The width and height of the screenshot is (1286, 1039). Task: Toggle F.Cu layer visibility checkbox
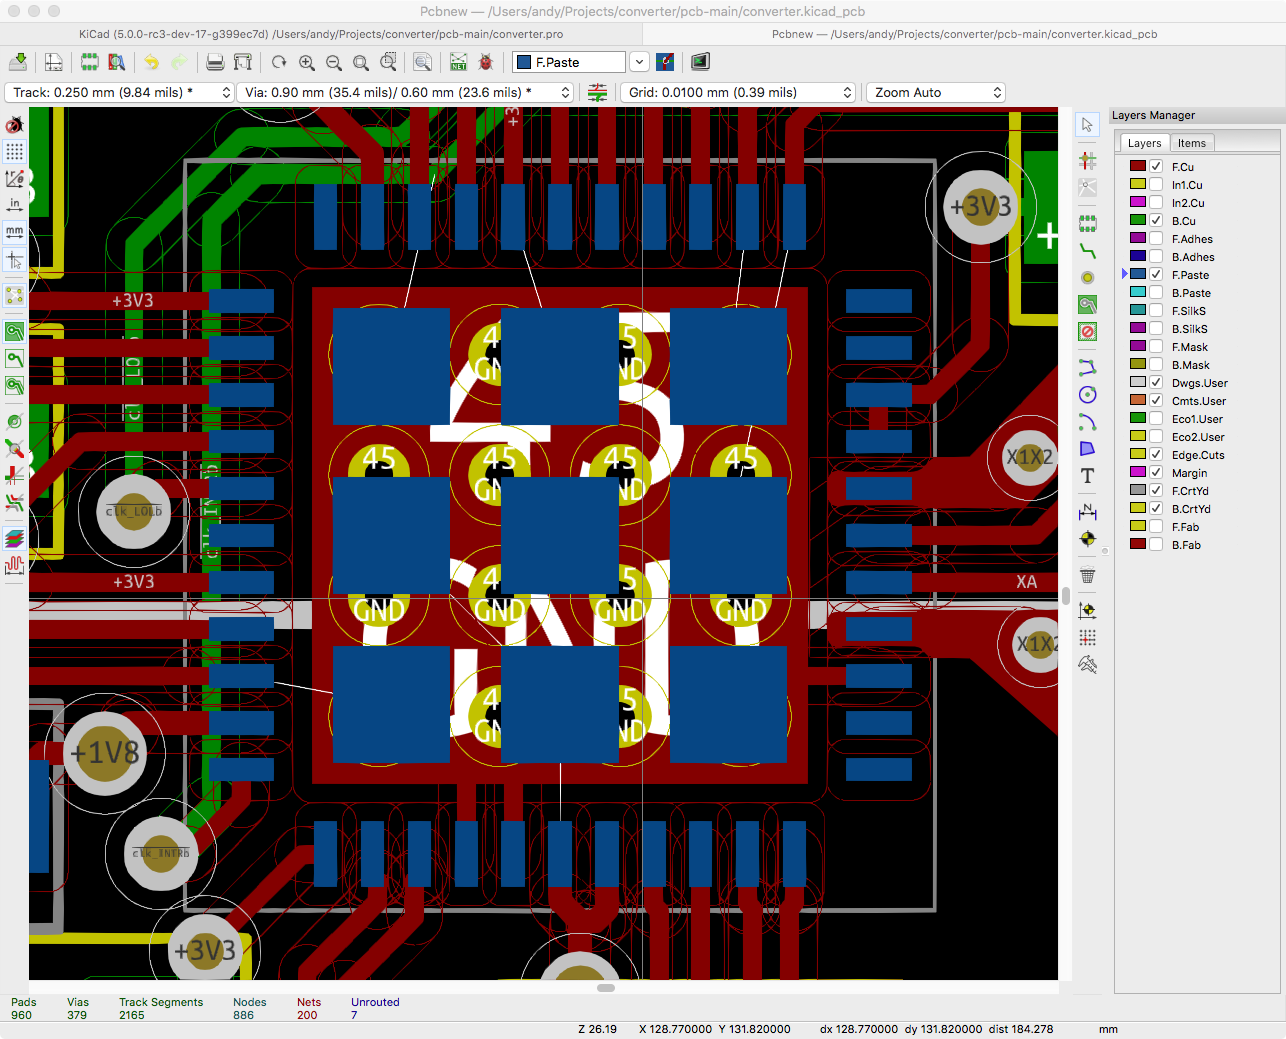[1156, 167]
